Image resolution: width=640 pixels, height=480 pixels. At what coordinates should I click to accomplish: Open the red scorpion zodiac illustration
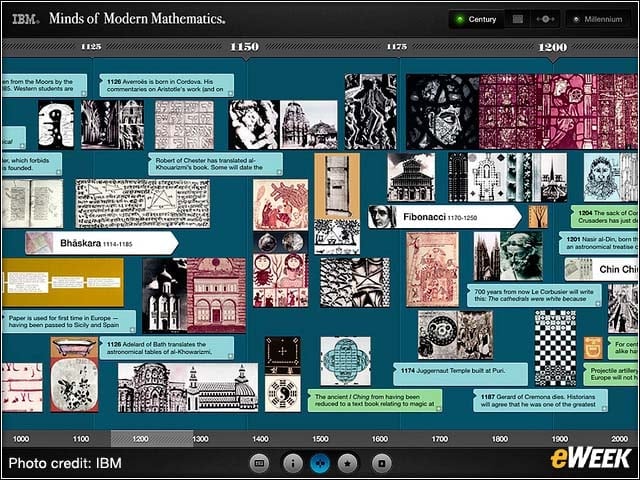tap(280, 280)
